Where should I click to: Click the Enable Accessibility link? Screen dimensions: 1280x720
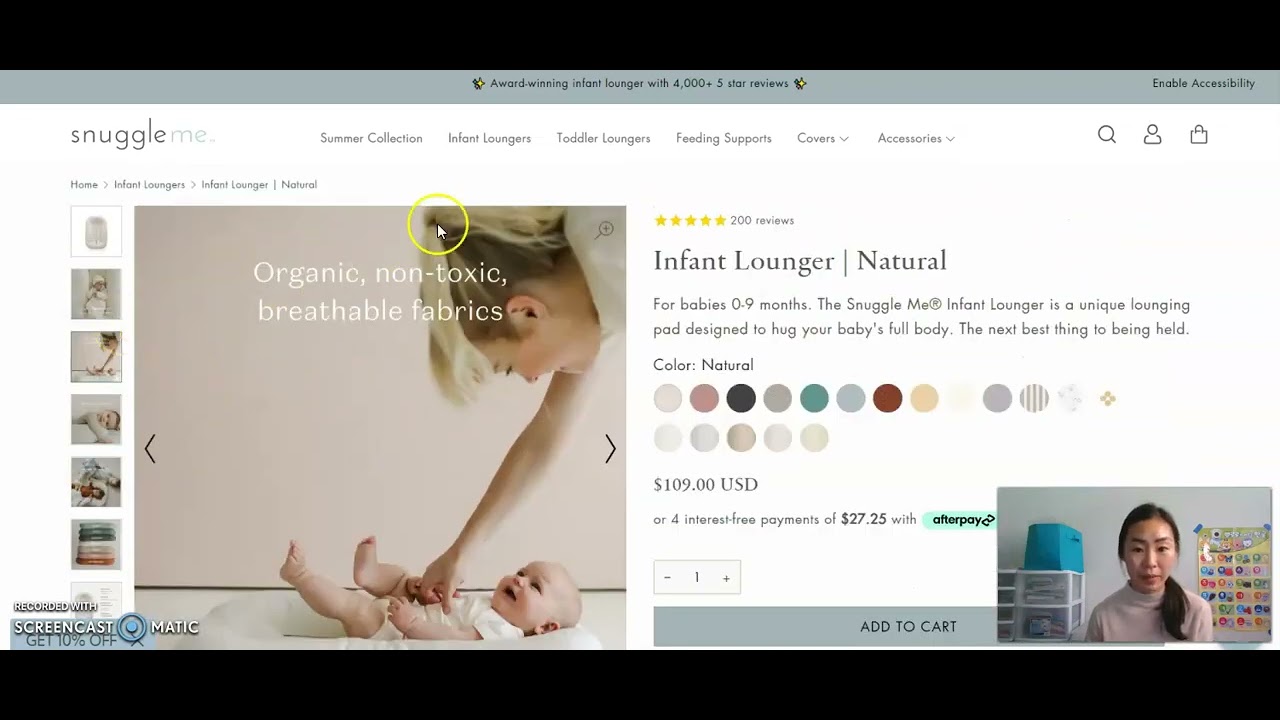pyautogui.click(x=1203, y=84)
